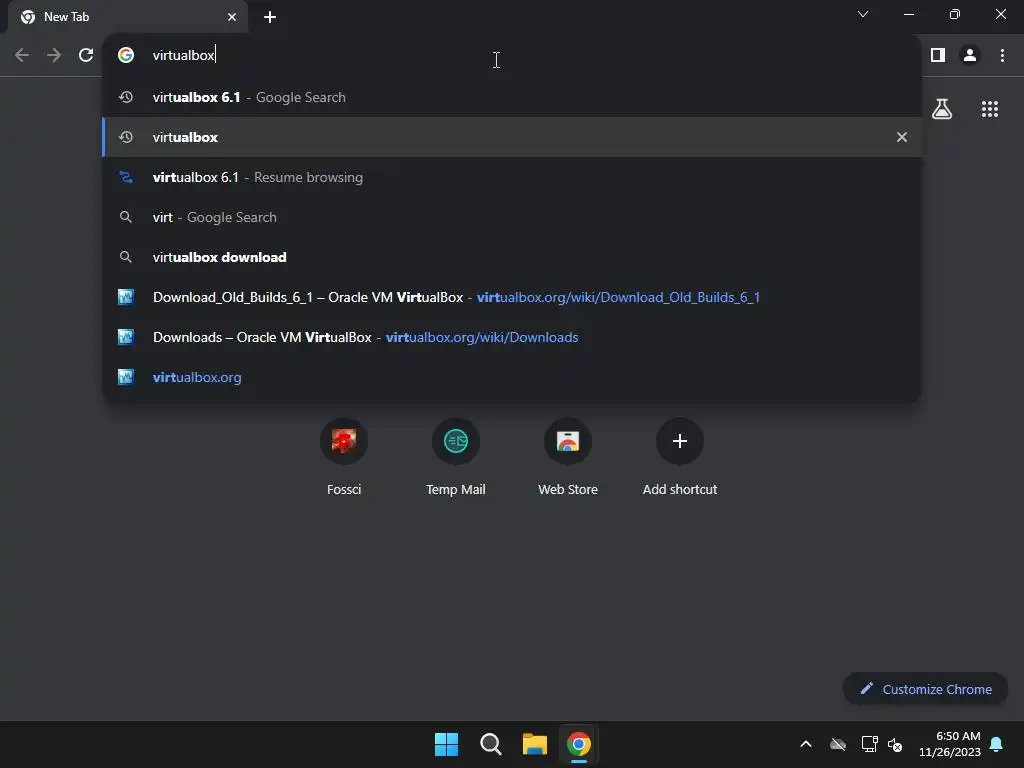Viewport: 1024px width, 768px height.
Task: Open the Fossci shortcut tile
Action: (x=344, y=456)
